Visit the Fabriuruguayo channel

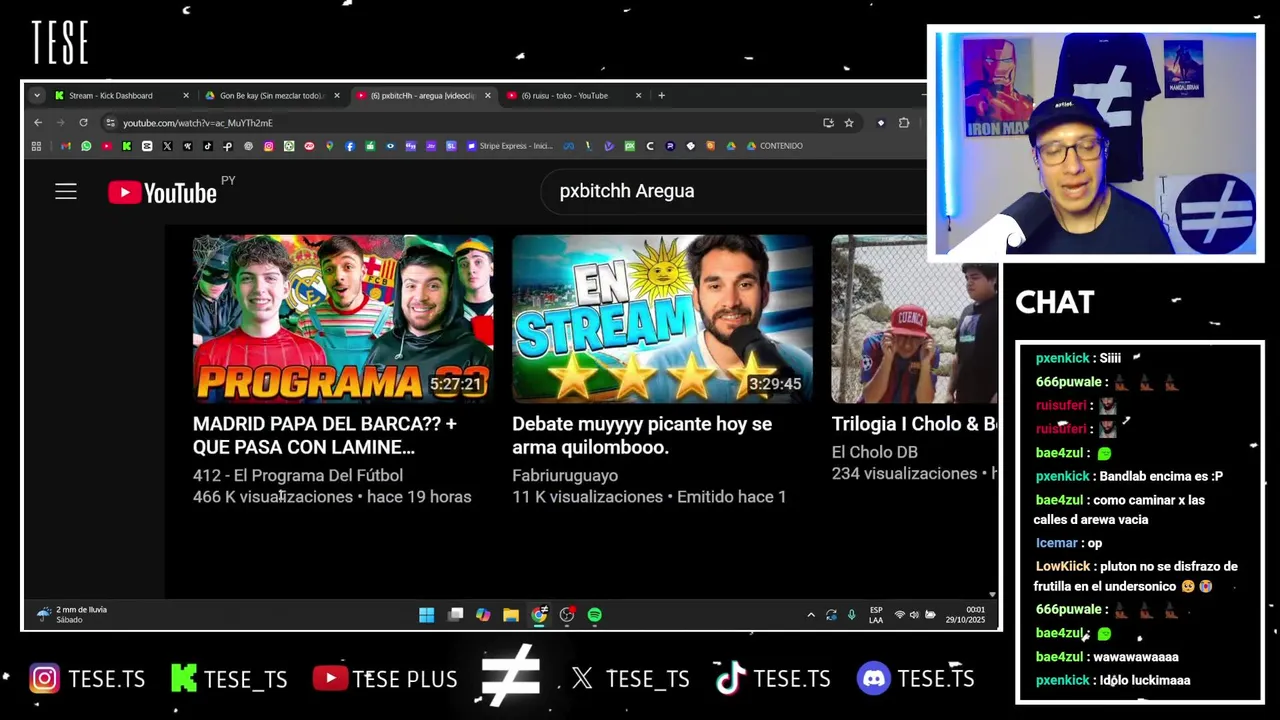coord(565,476)
